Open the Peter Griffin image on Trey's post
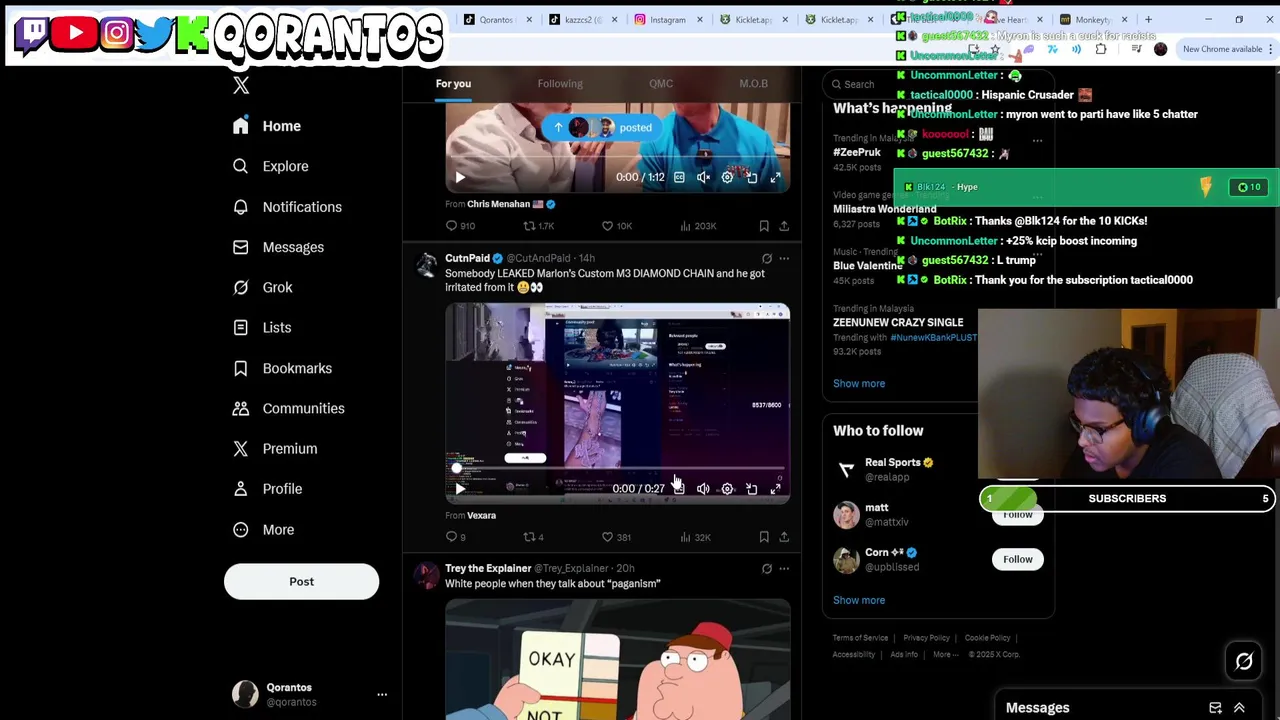Viewport: 1280px width, 720px height. click(x=617, y=660)
